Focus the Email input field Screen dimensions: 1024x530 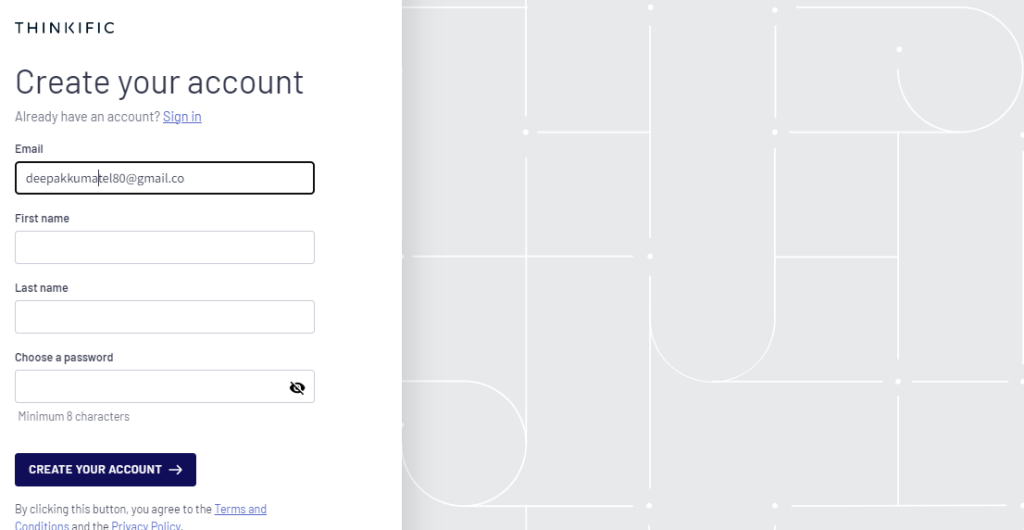165,178
